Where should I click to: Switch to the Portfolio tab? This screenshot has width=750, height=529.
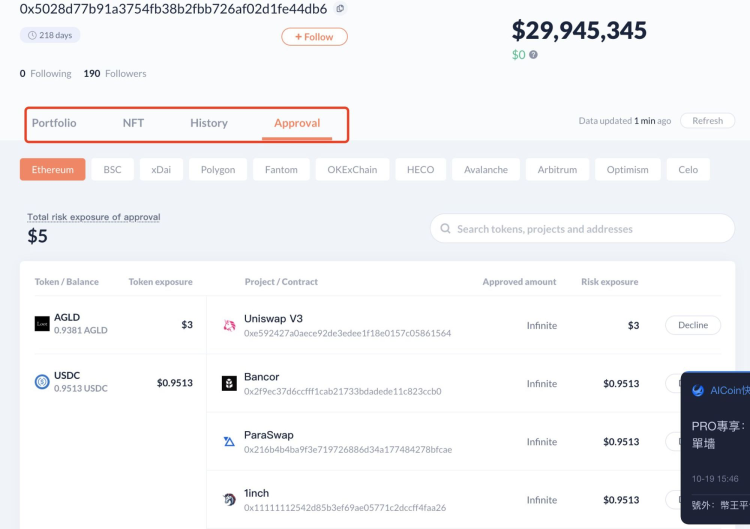tap(54, 123)
